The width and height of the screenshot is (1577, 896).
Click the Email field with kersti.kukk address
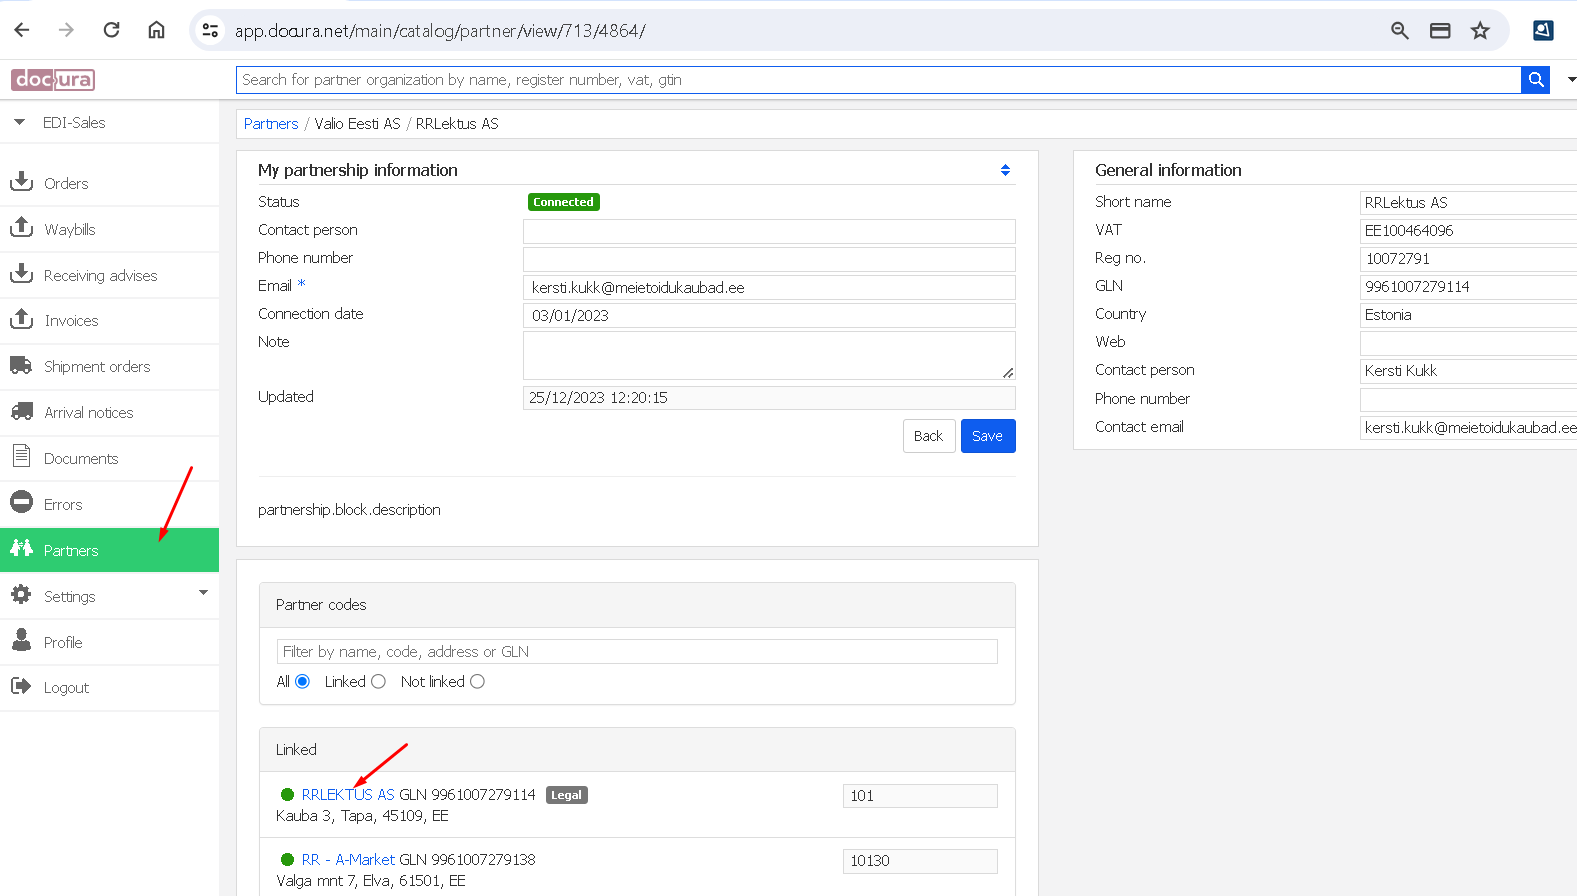point(769,287)
